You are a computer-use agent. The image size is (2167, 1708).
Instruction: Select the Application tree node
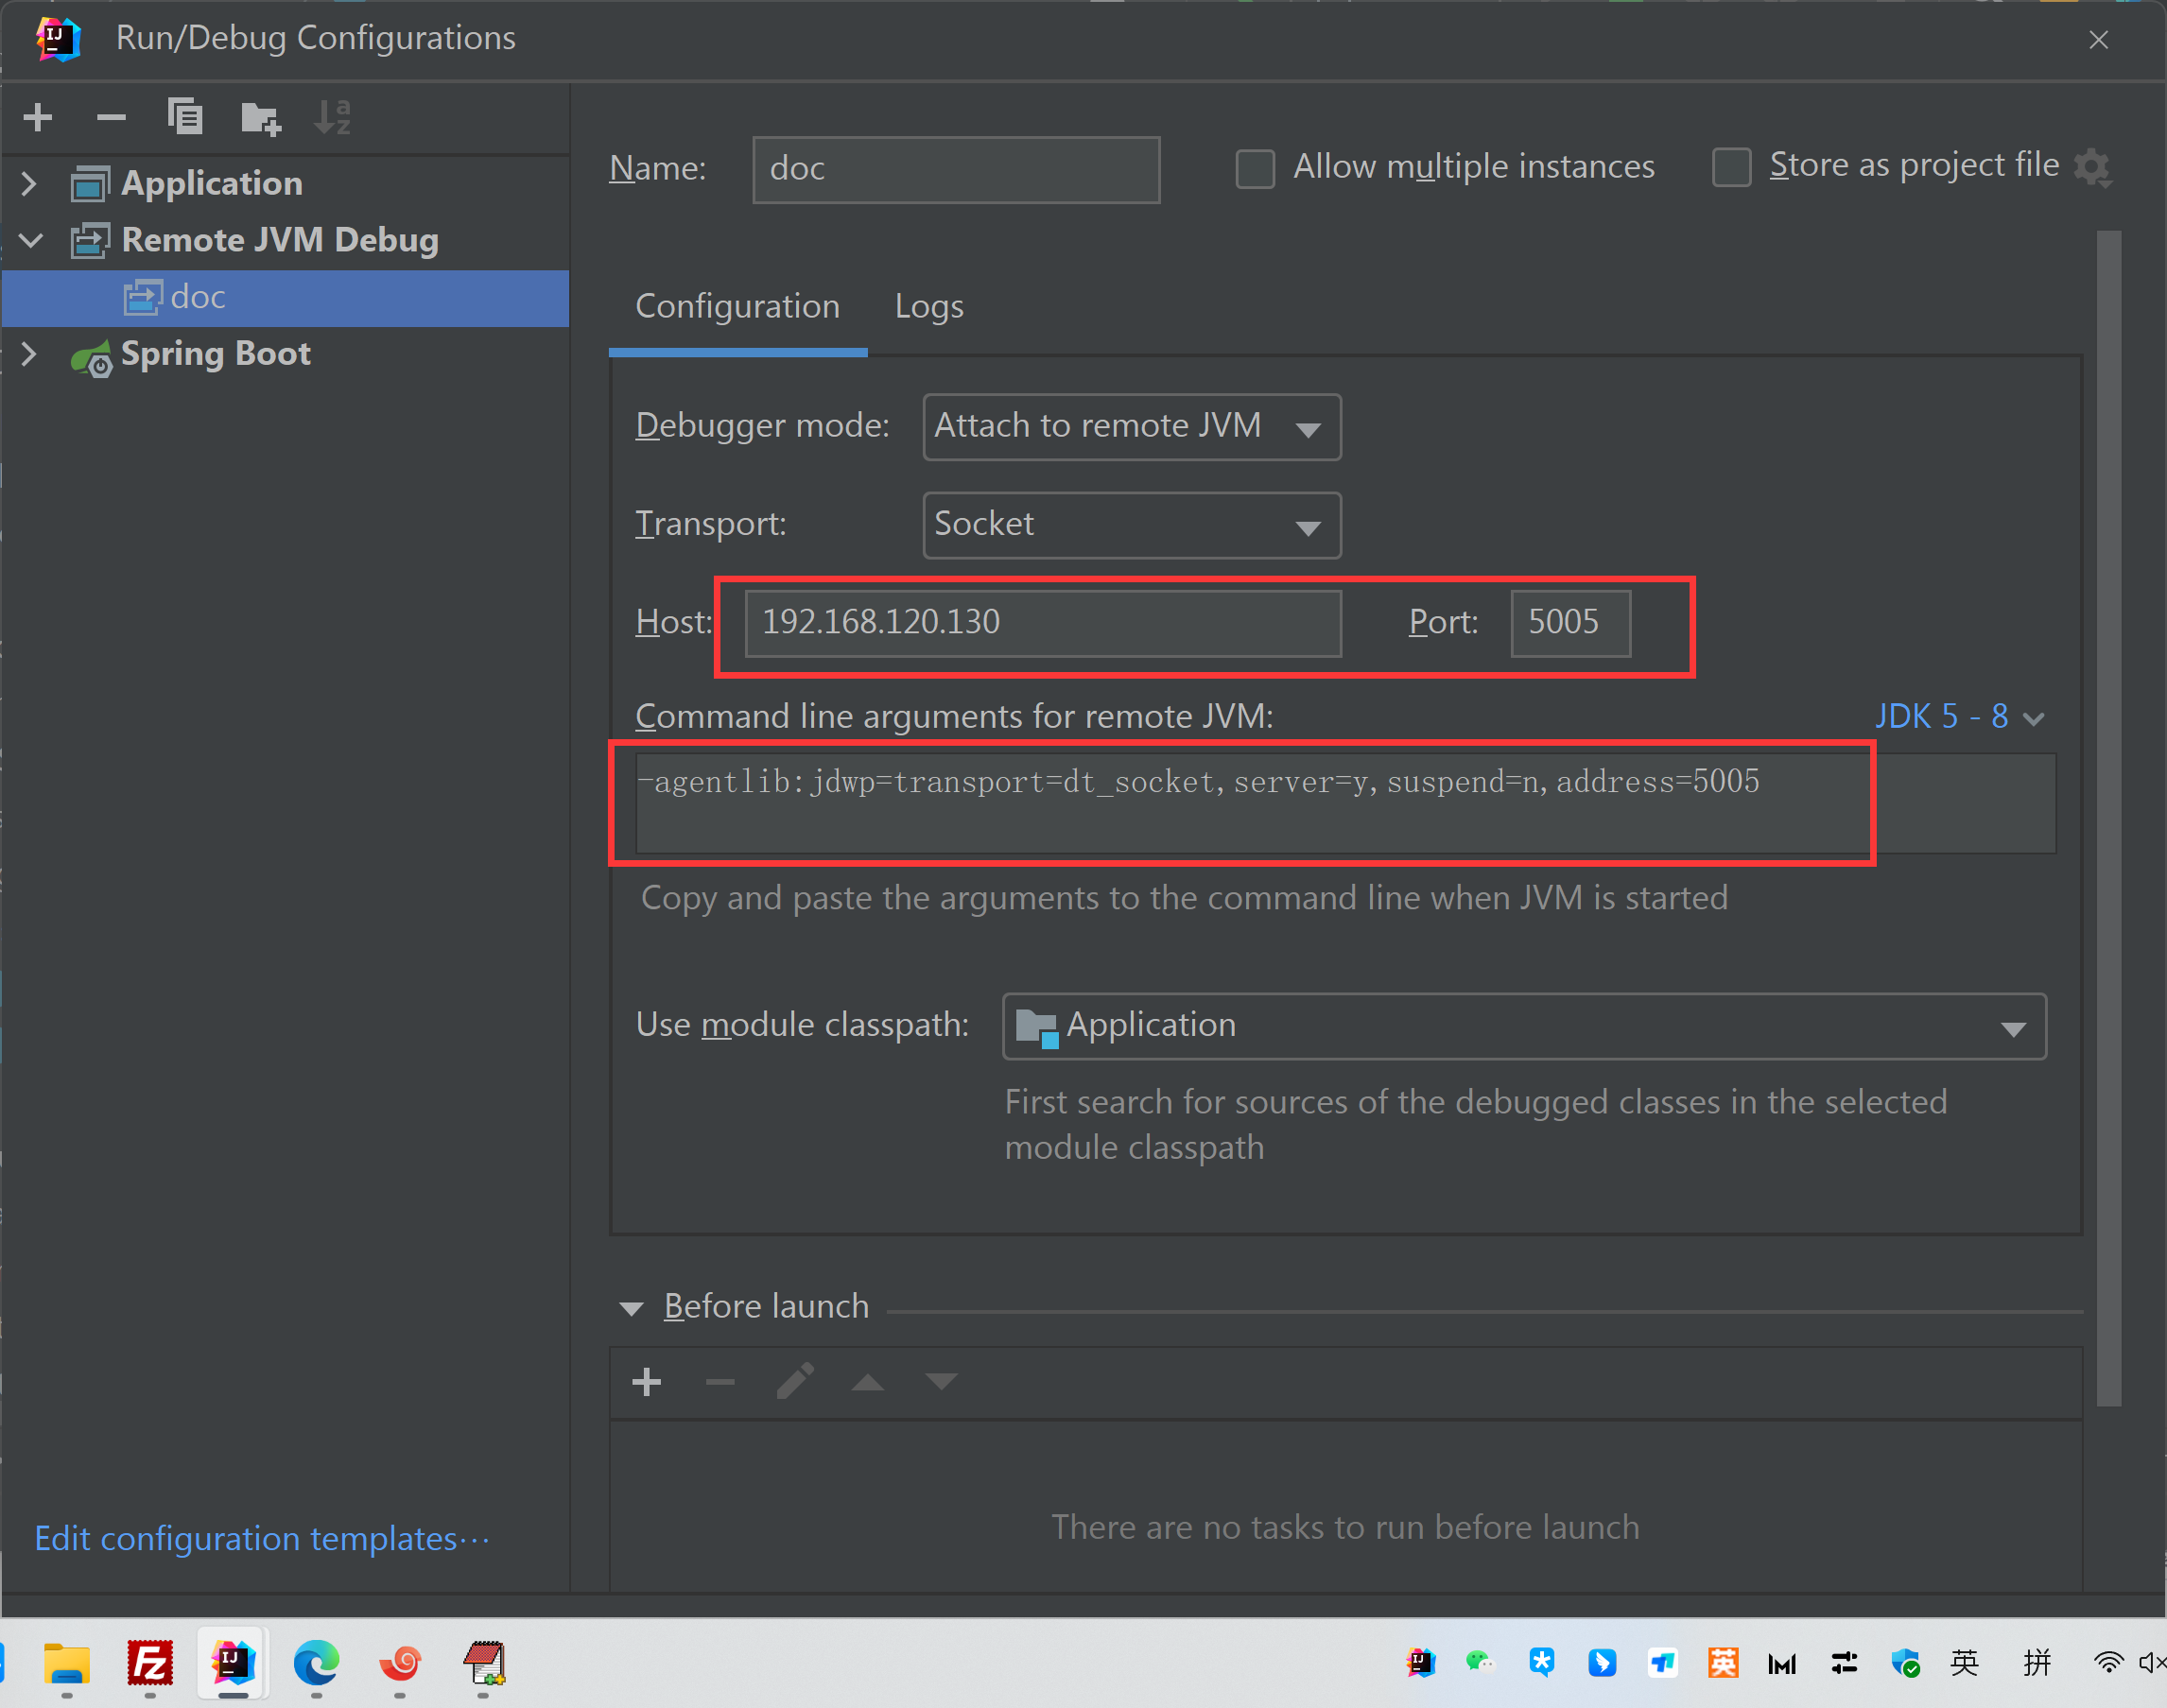[211, 183]
